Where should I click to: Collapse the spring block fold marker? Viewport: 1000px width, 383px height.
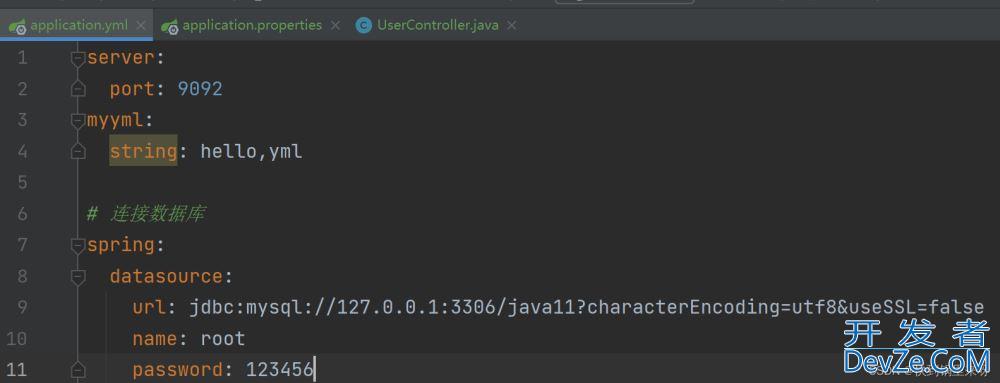click(78, 245)
